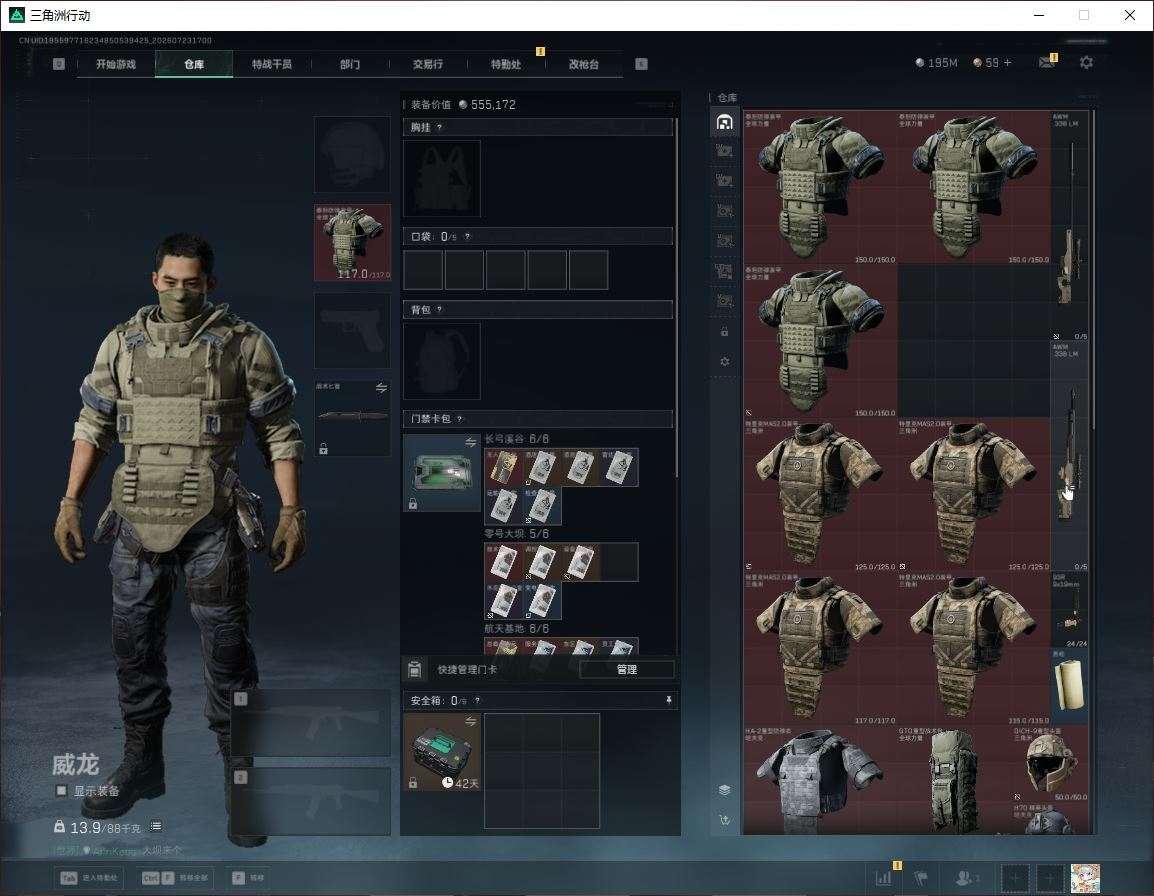Click the Q key icon left of tabs
Screen dimensions: 1154x896
(x=59, y=64)
